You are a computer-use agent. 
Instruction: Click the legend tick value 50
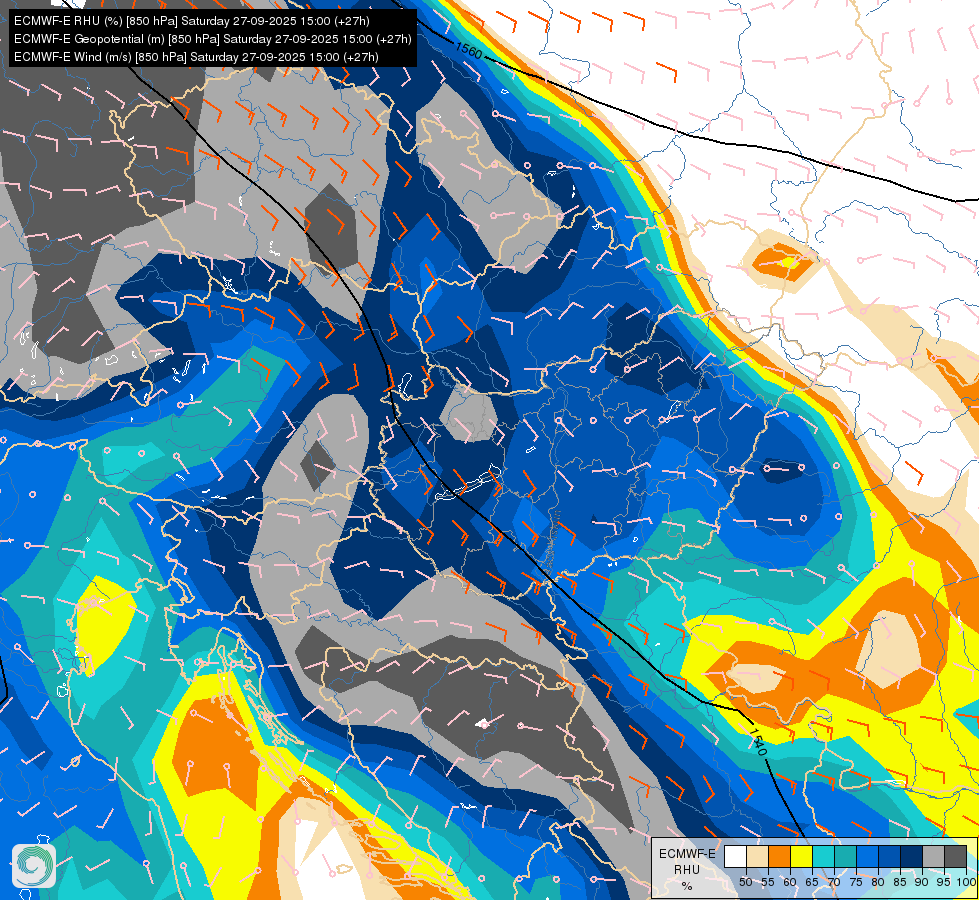click(745, 882)
